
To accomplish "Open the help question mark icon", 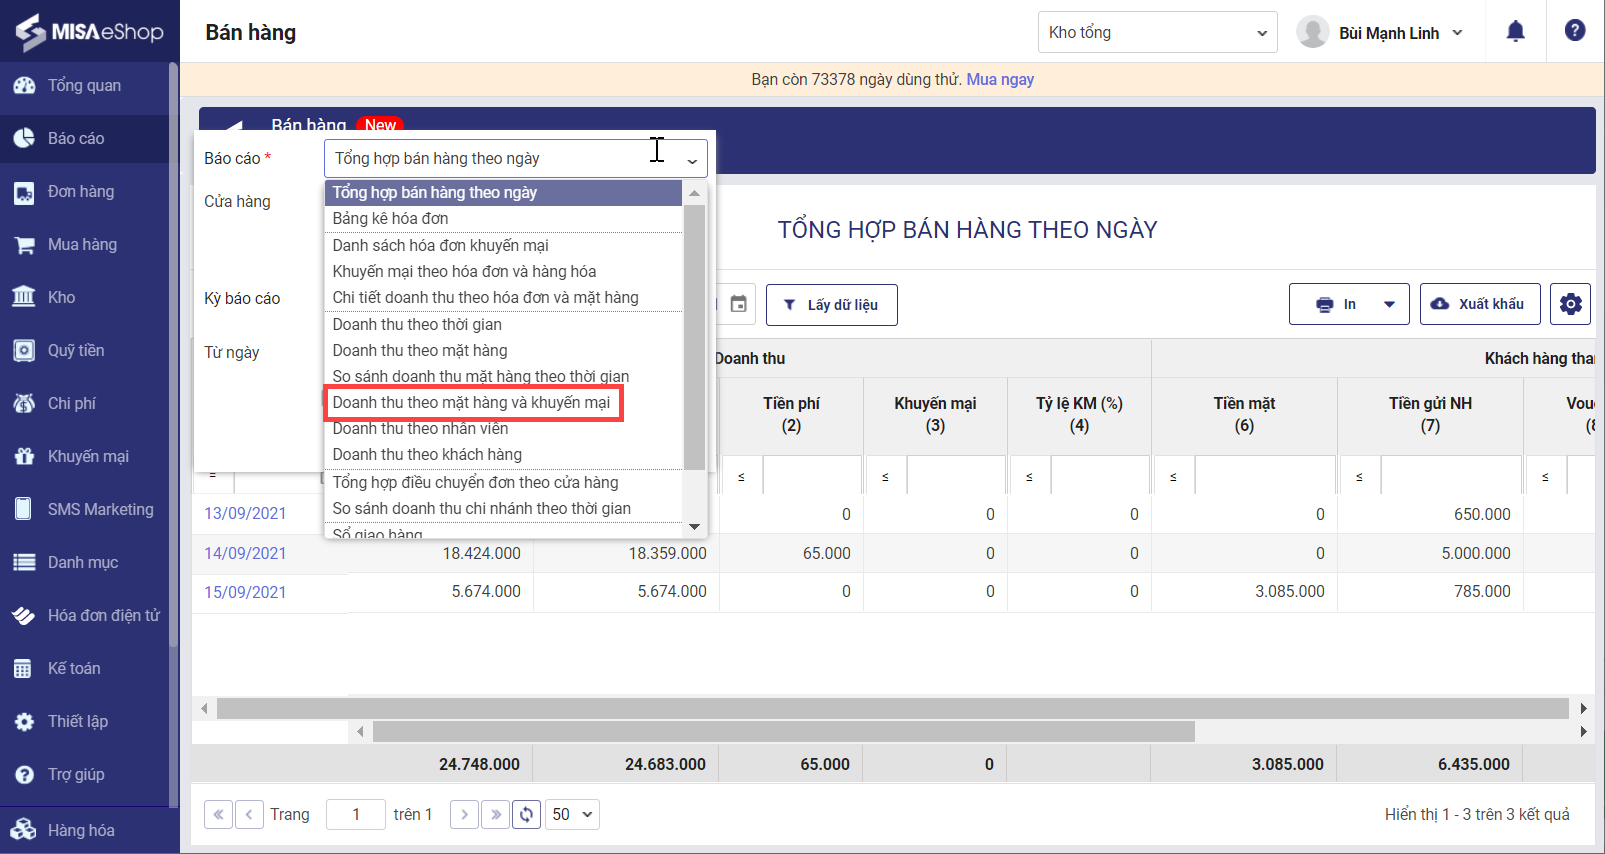I will (x=1574, y=31).
